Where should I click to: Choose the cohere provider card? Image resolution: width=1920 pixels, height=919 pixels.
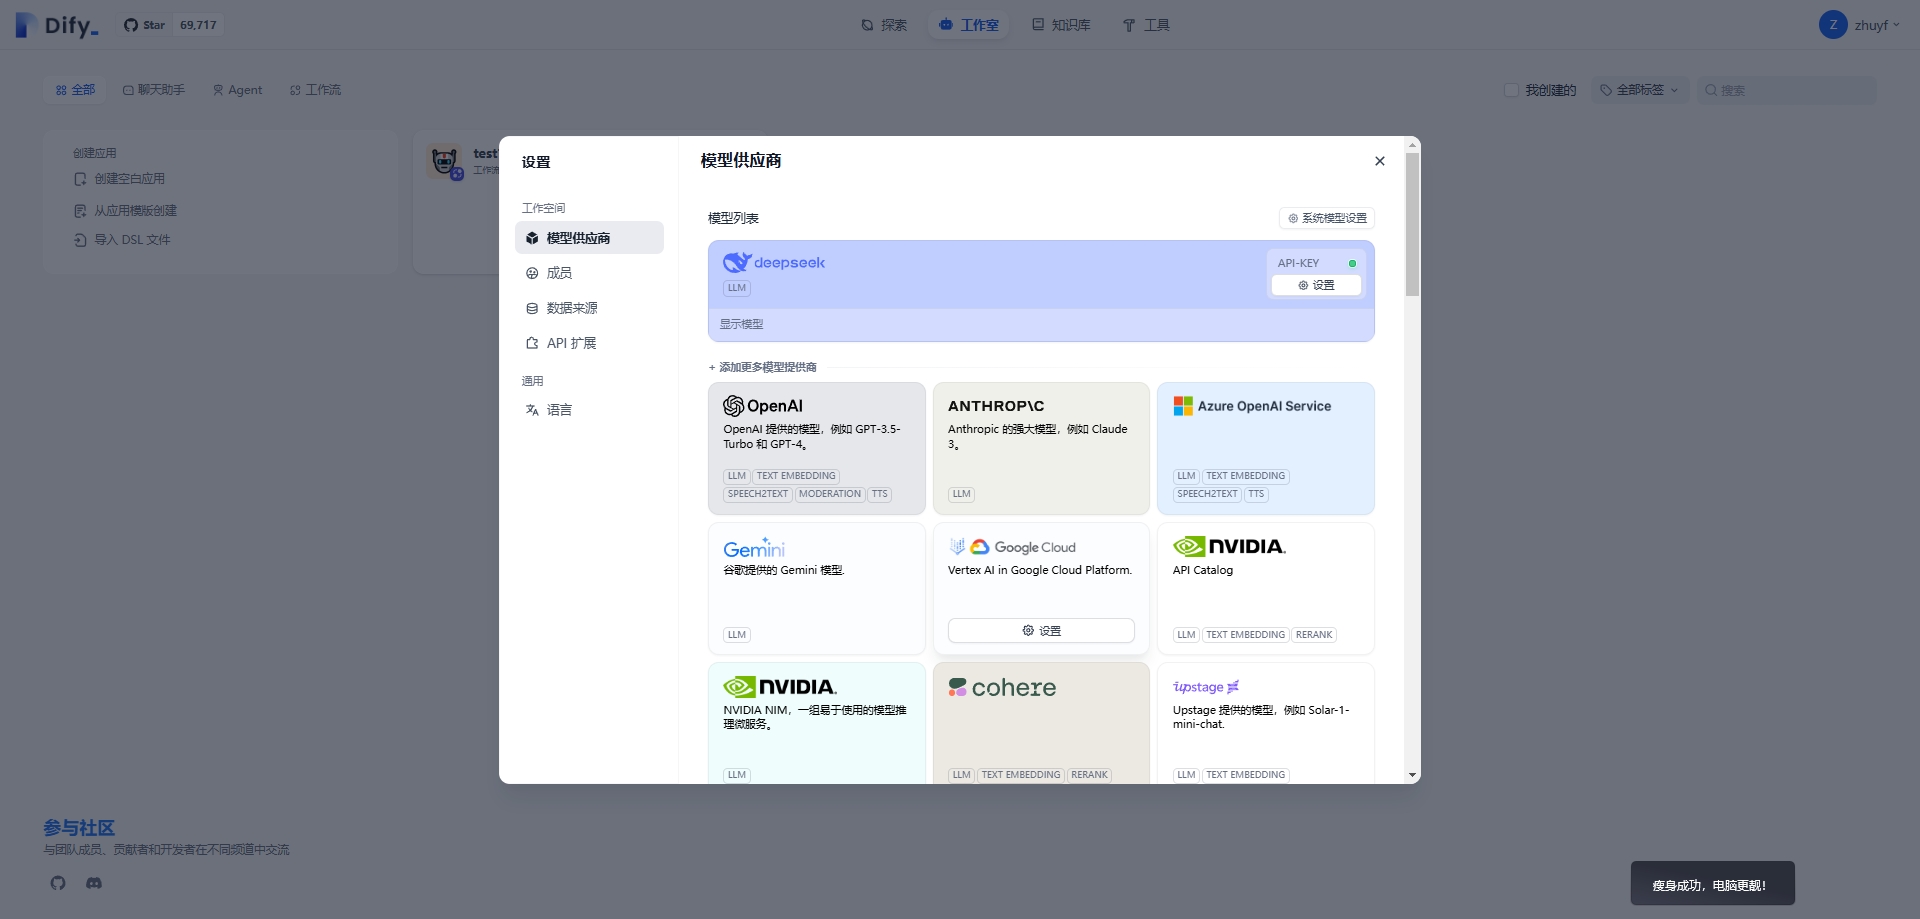click(1040, 722)
